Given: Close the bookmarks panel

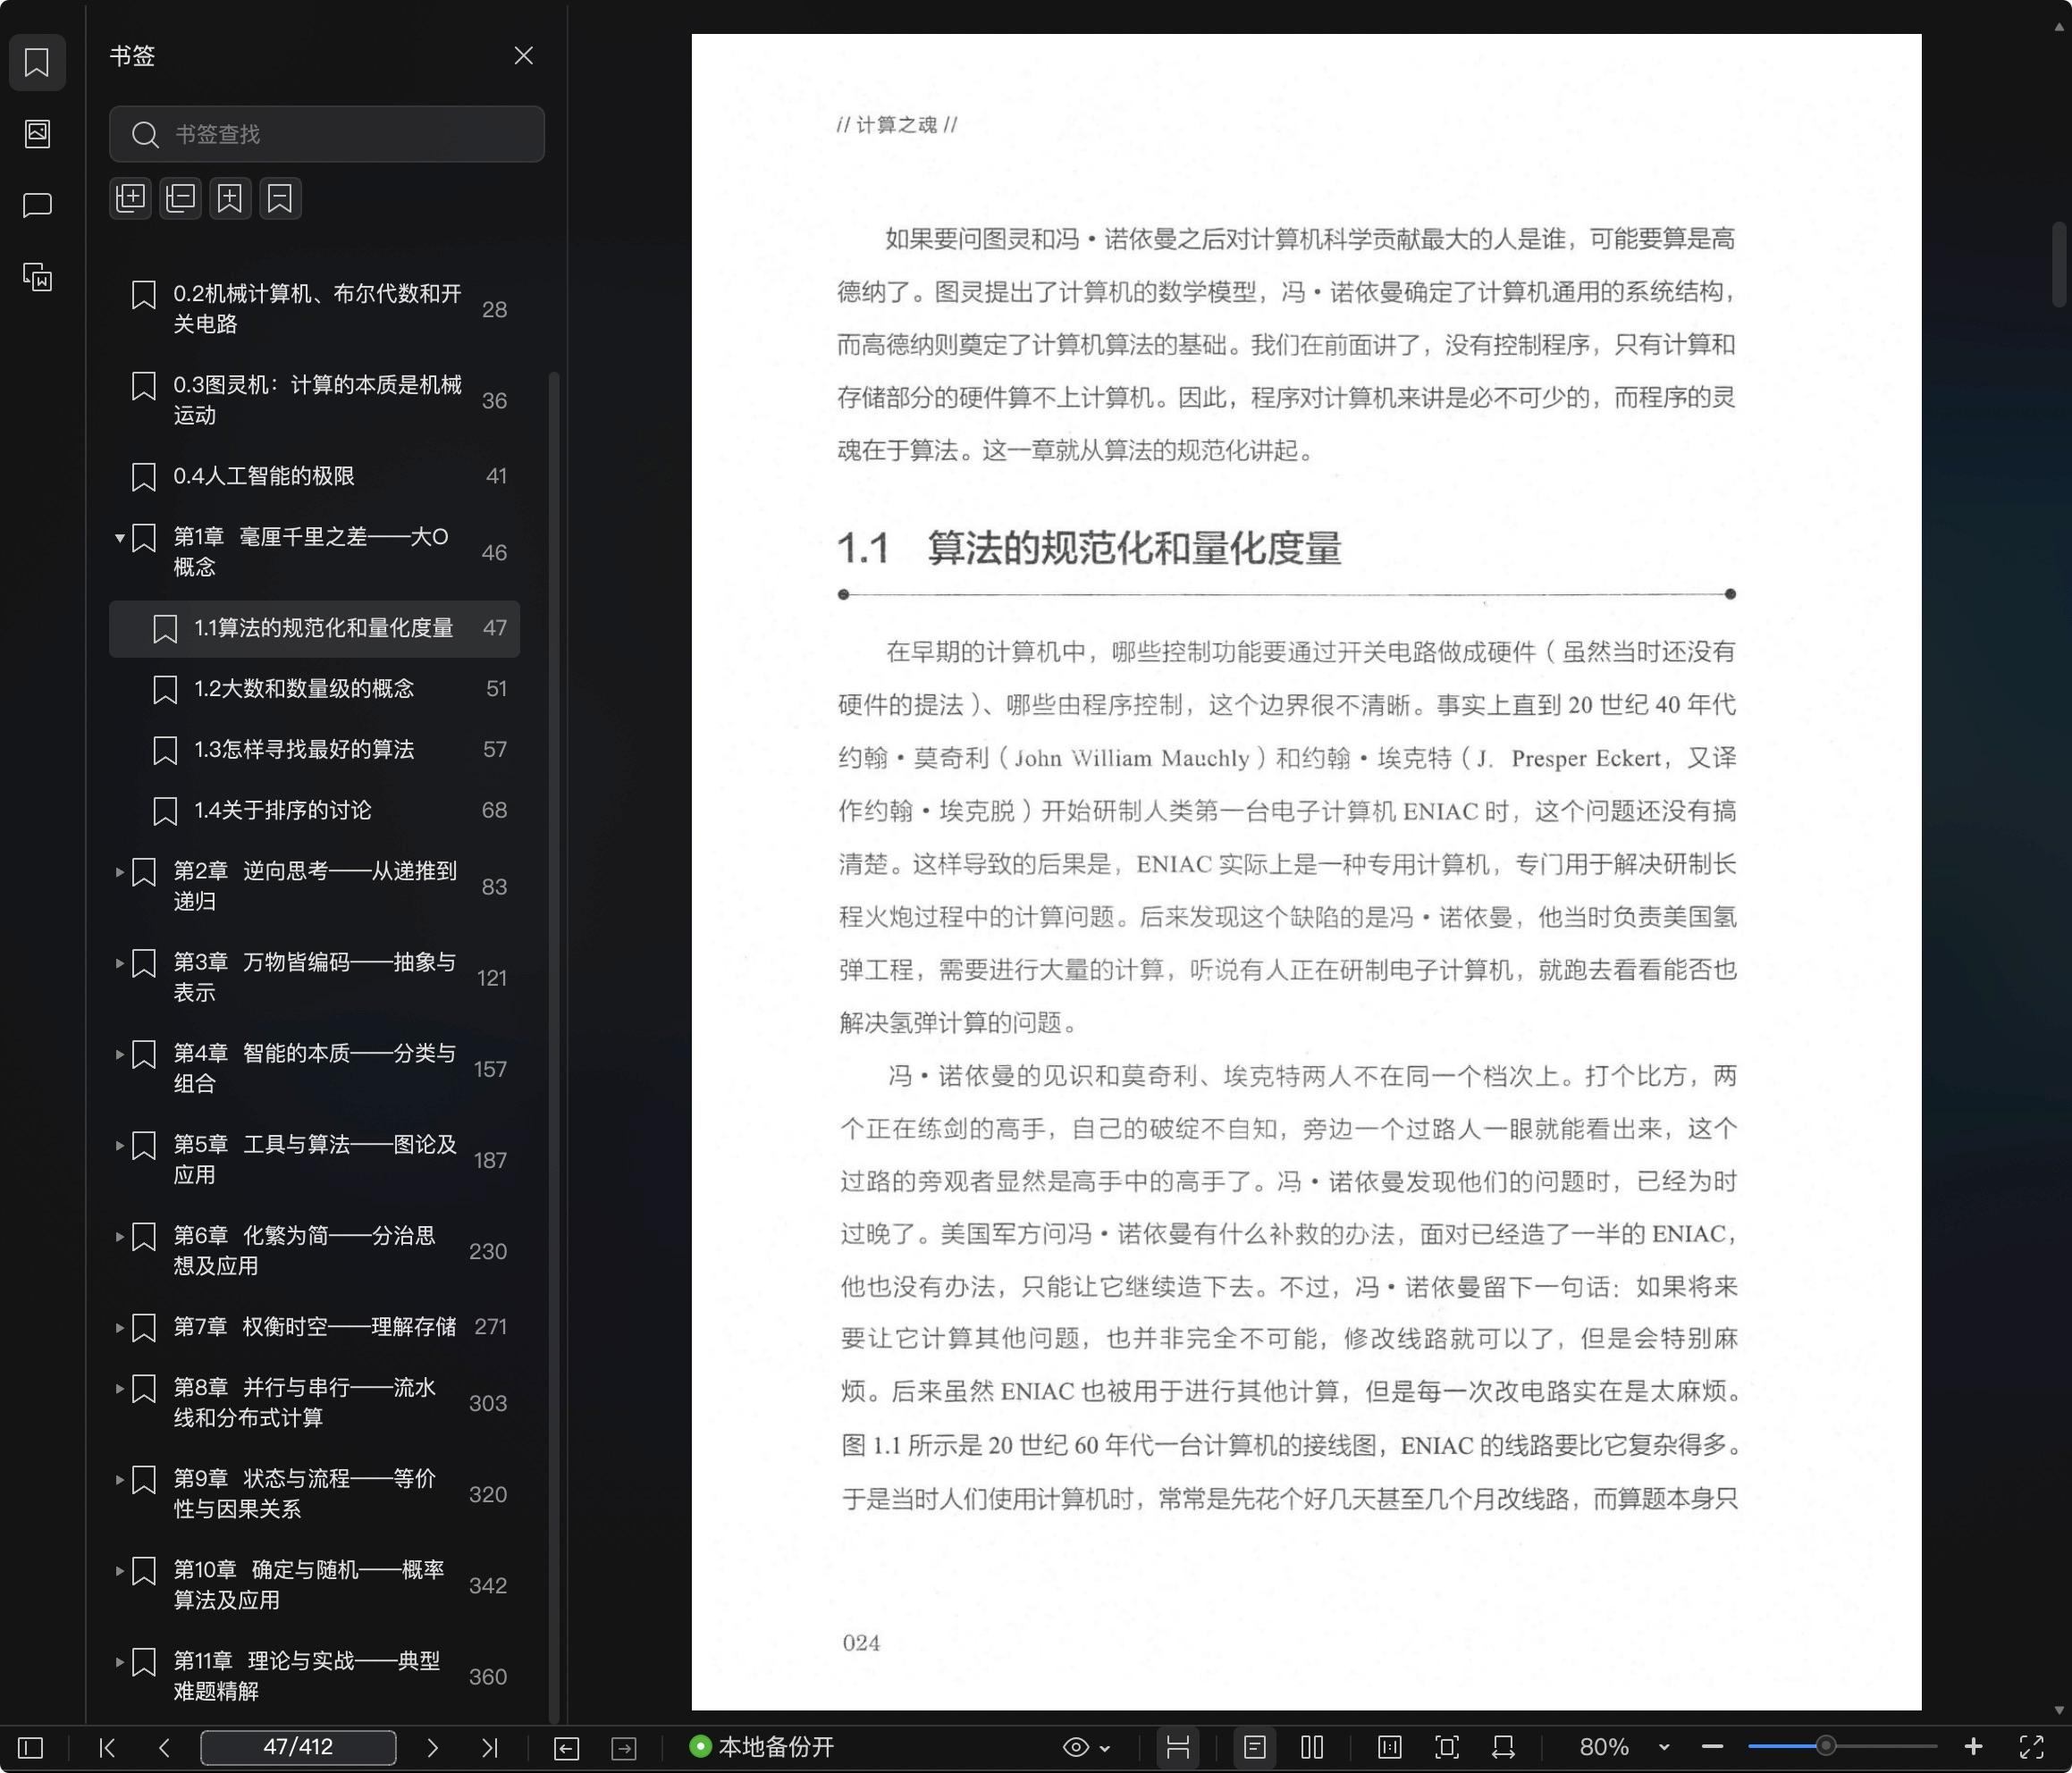Looking at the screenshot, I should click(523, 56).
